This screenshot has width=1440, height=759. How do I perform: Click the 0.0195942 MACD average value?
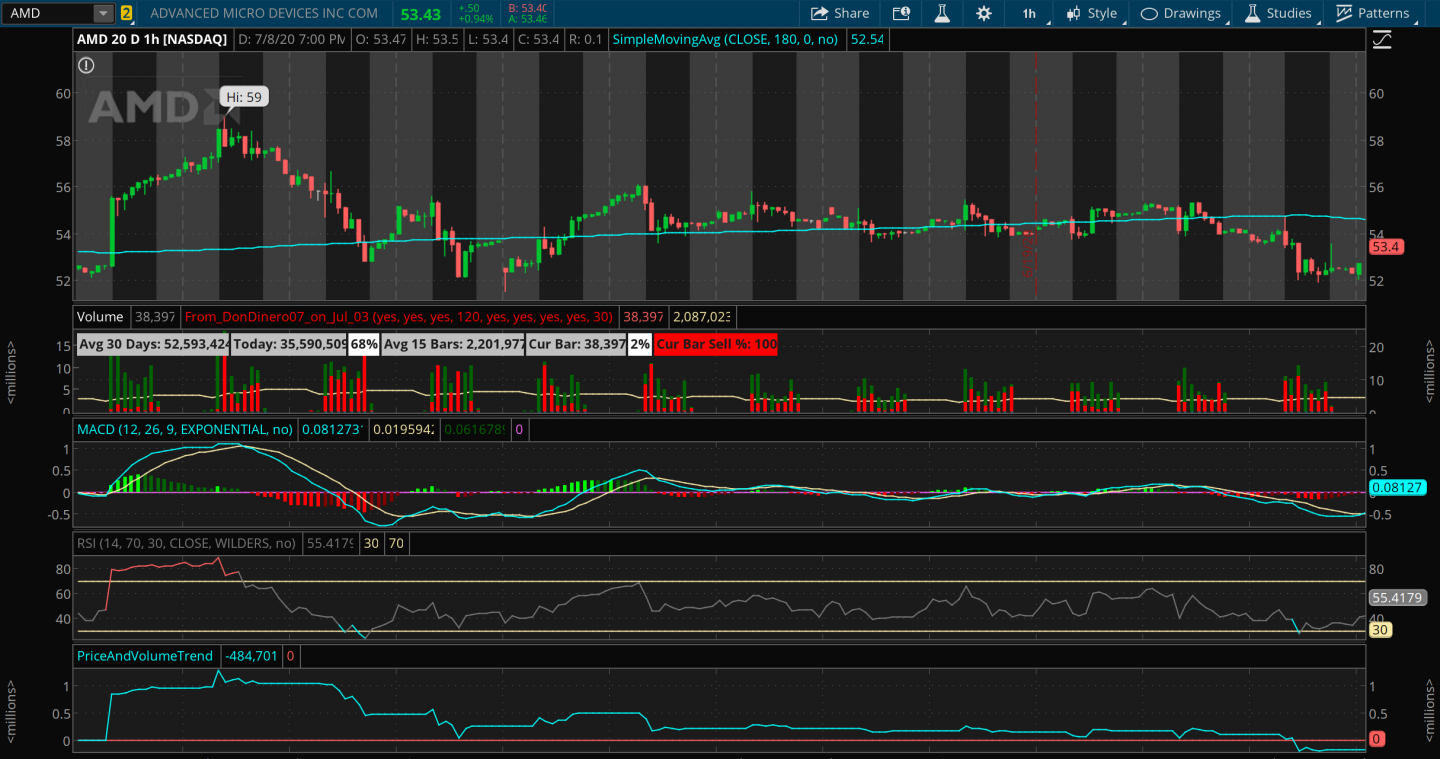click(x=403, y=428)
